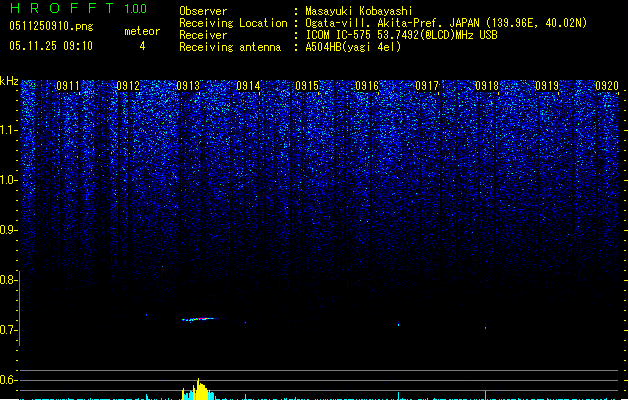Click the 1.0 frequency axis label

pos(8,180)
